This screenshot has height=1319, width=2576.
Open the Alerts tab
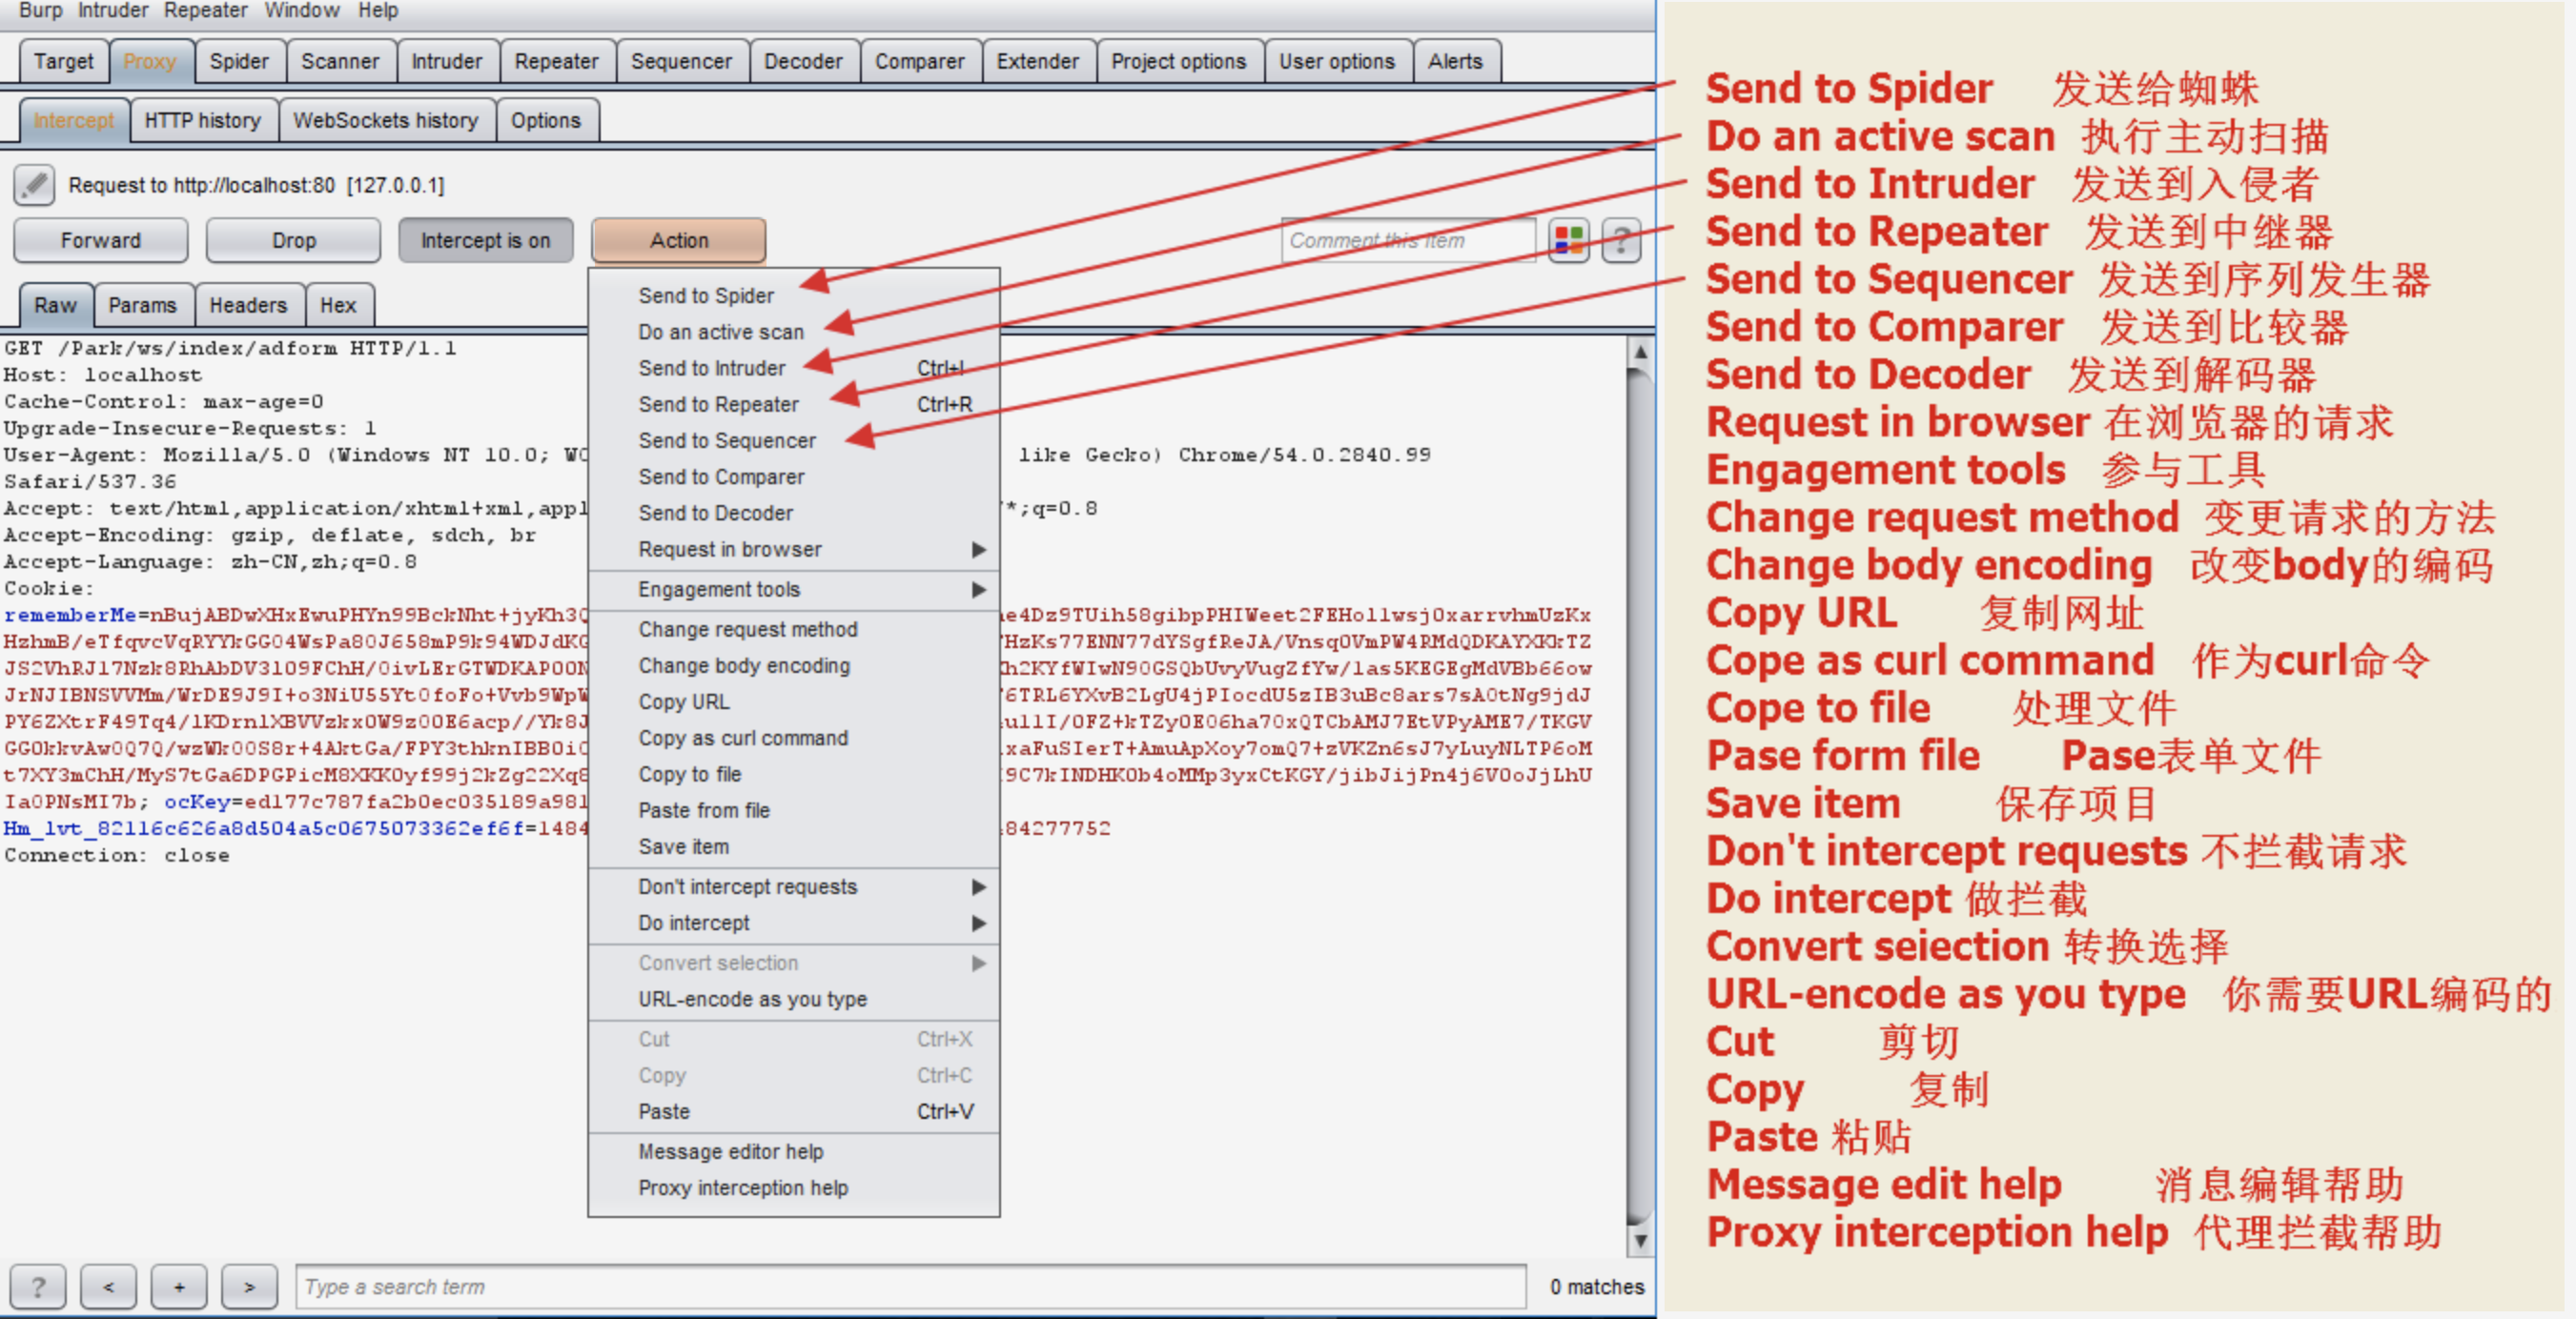pyautogui.click(x=1455, y=62)
